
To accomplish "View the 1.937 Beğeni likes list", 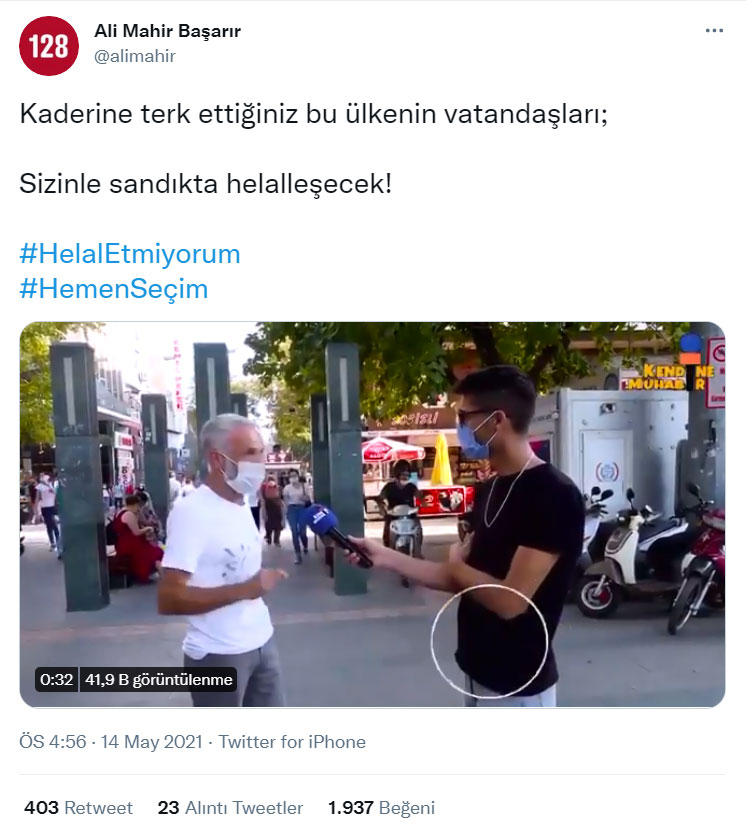I will point(381,808).
